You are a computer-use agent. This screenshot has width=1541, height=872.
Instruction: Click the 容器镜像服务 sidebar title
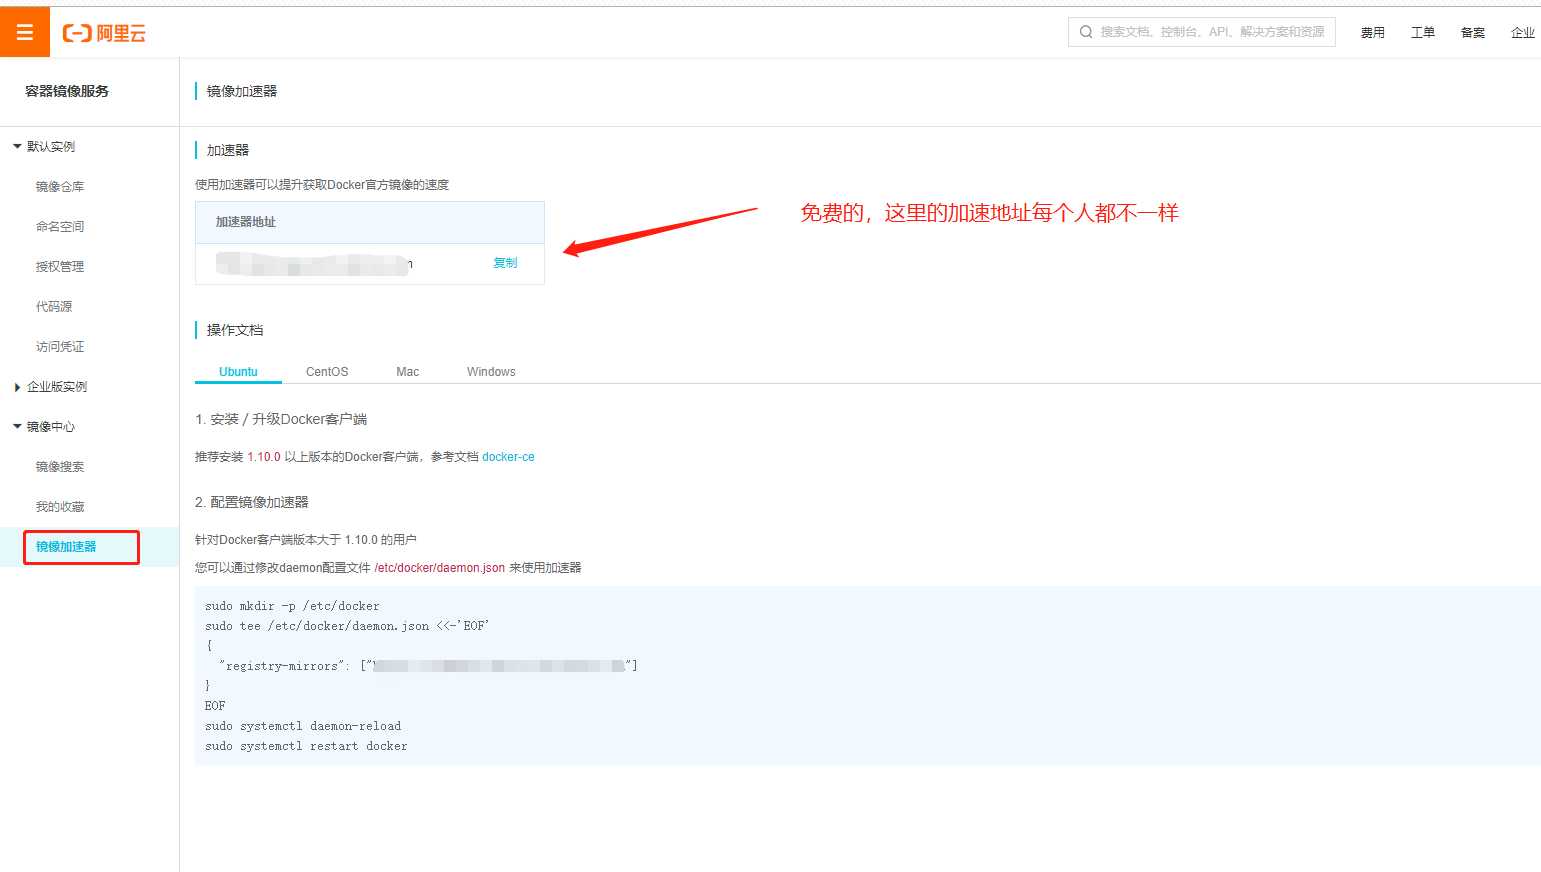coord(67,91)
